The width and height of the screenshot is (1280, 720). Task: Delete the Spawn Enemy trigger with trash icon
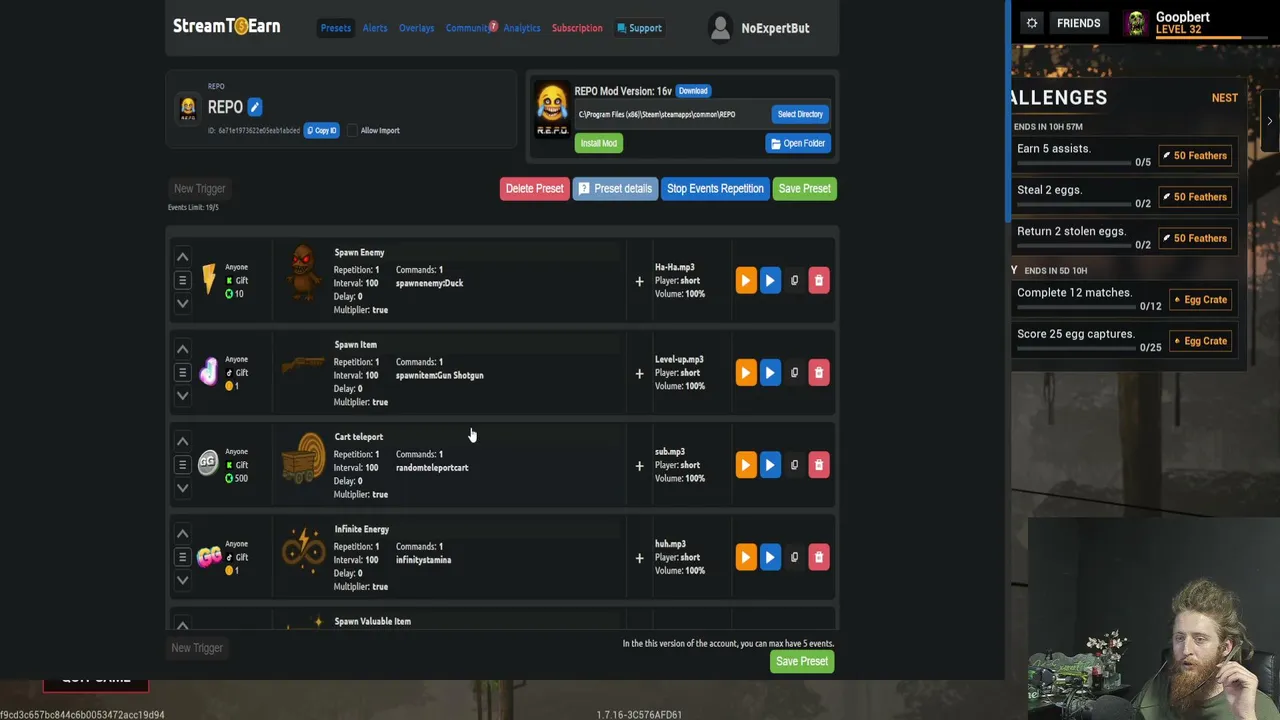819,281
